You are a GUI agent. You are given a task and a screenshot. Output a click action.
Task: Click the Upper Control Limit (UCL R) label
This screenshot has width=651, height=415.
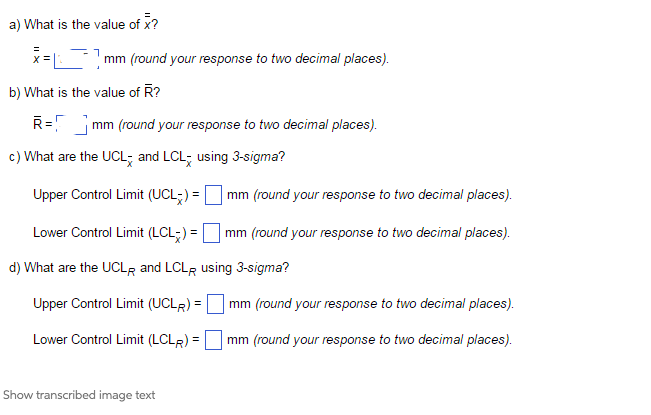112,304
